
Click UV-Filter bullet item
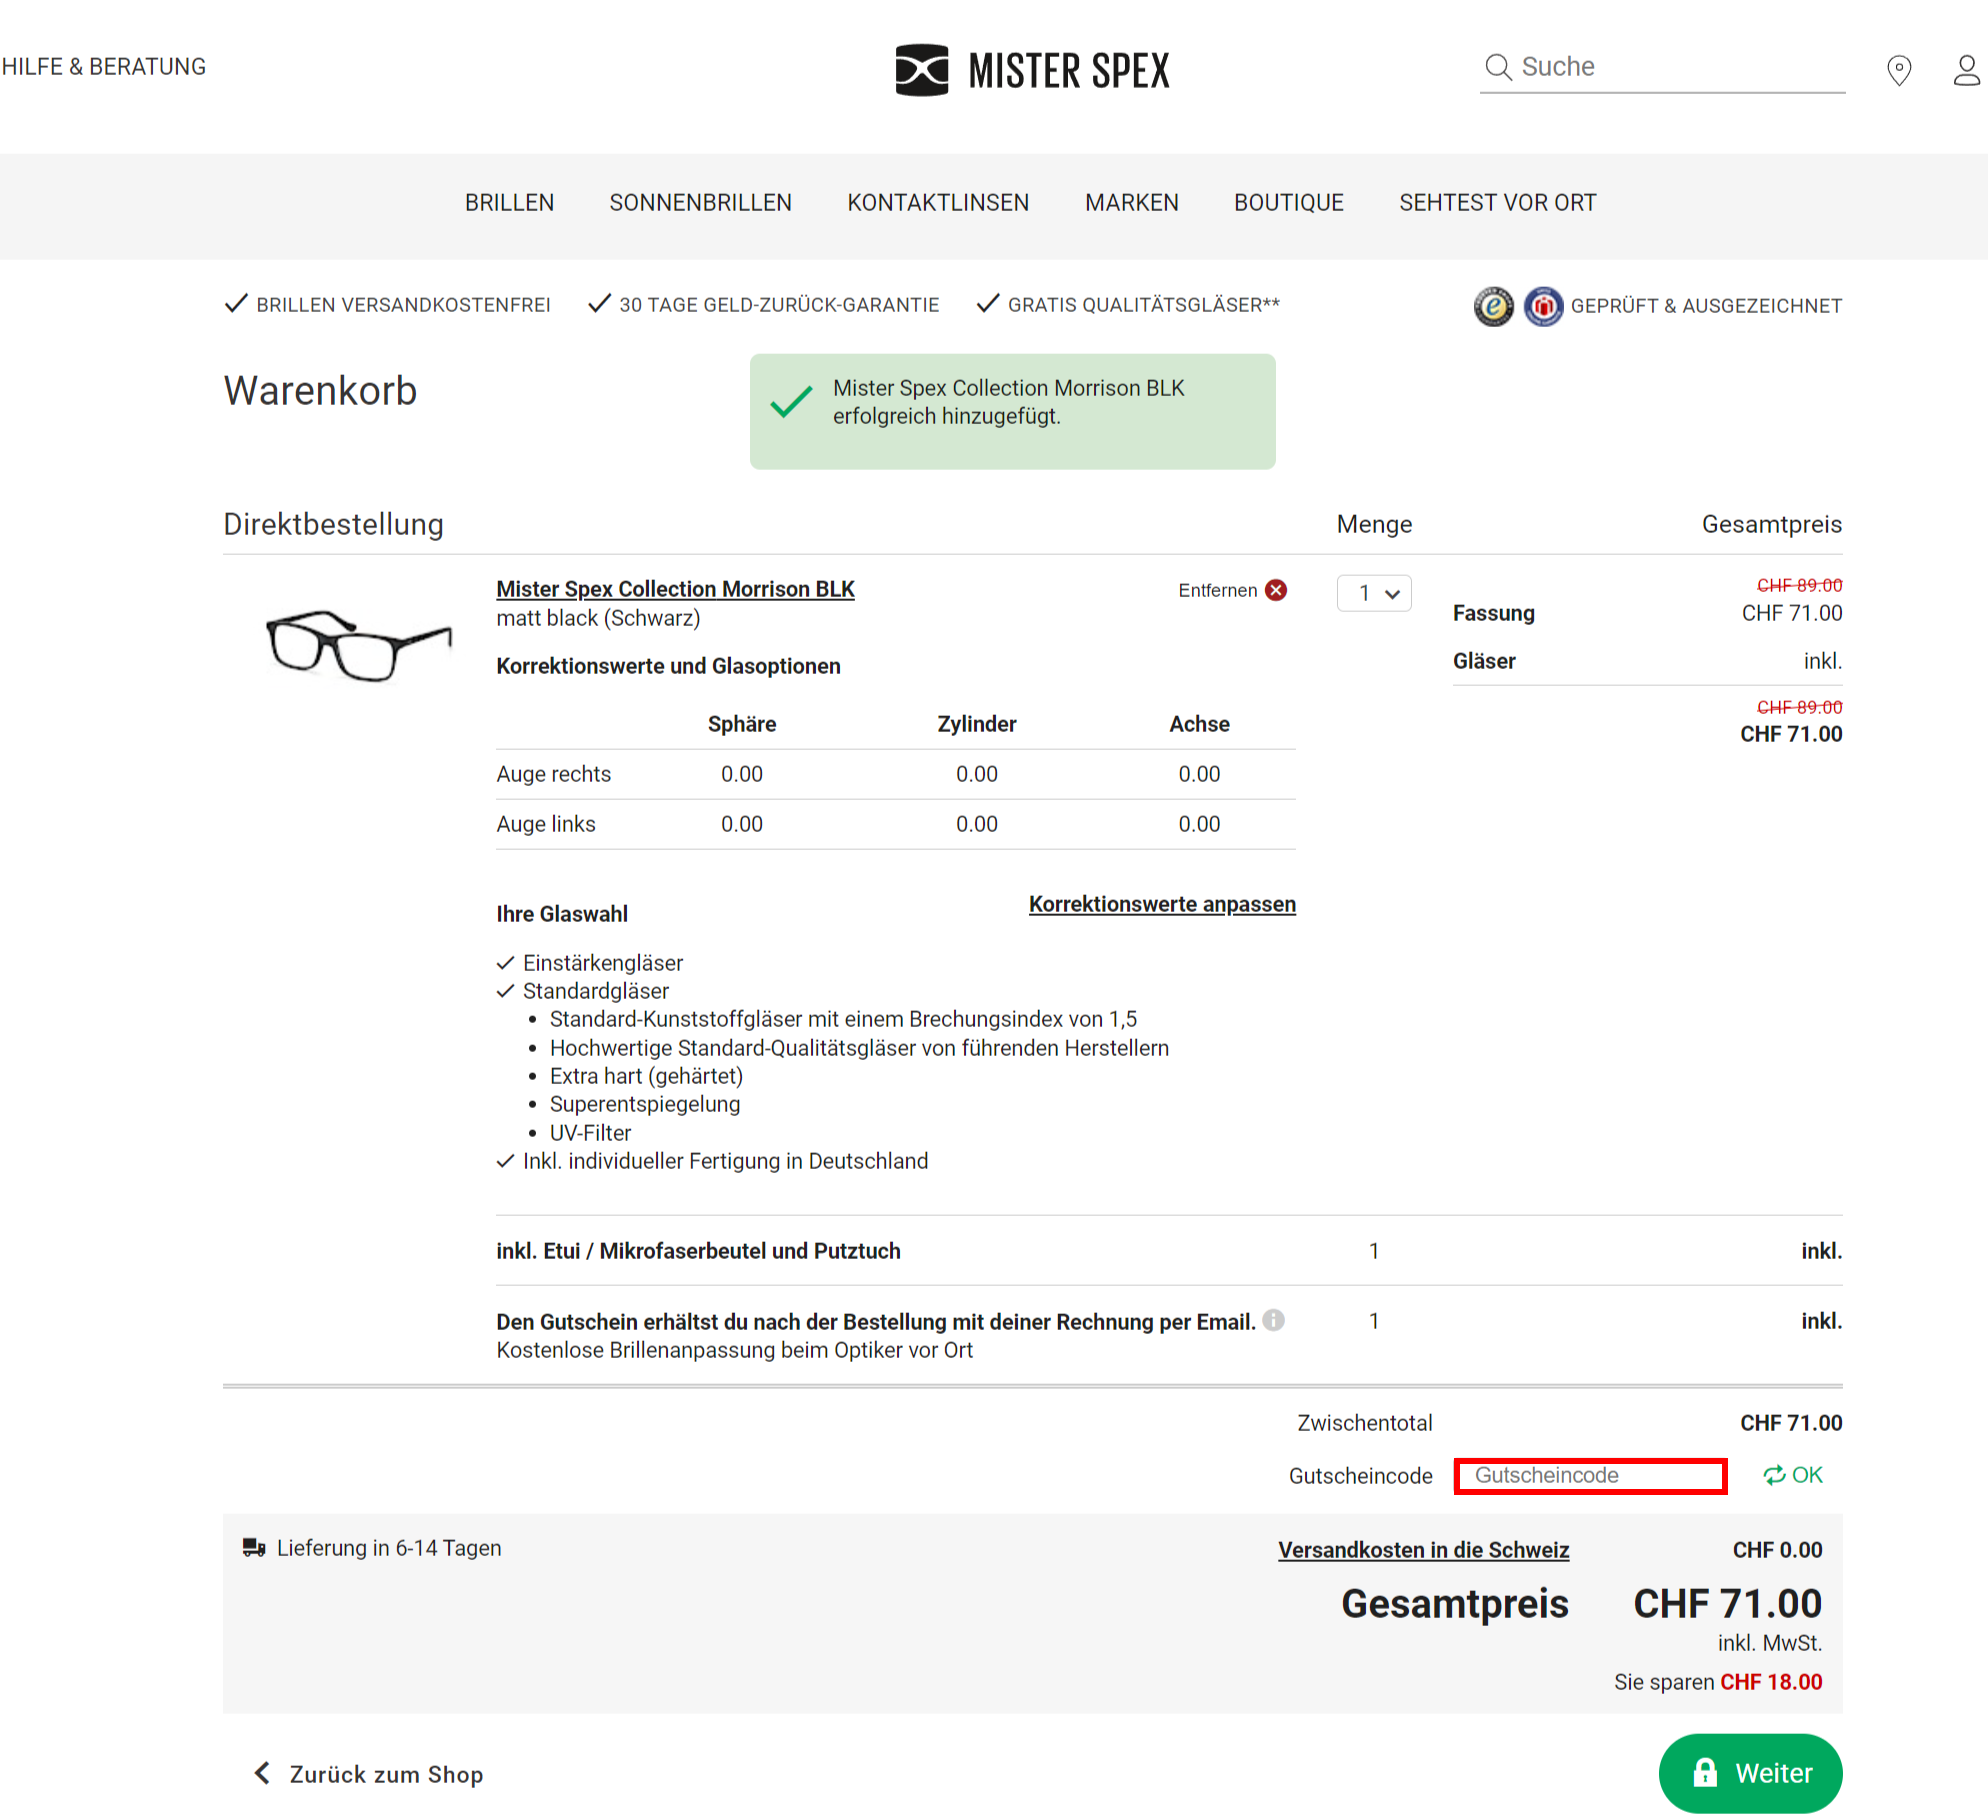pos(590,1133)
